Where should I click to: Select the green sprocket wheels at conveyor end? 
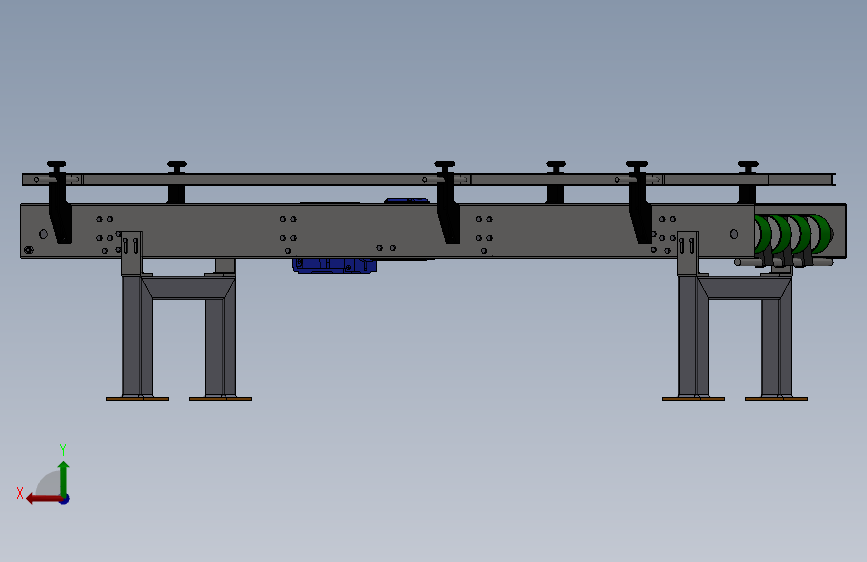tap(793, 234)
